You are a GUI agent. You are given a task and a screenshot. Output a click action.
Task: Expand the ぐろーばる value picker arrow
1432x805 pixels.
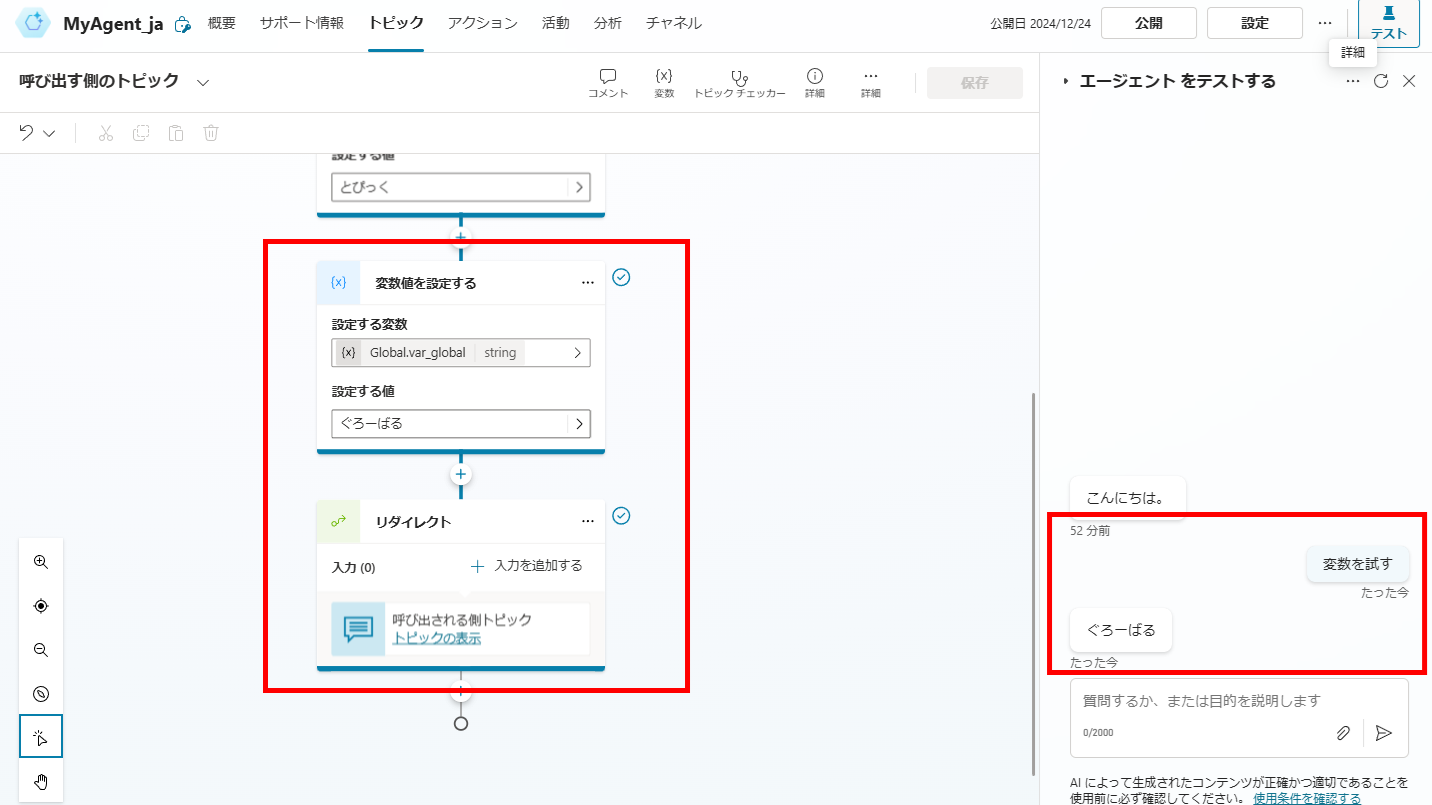click(579, 424)
